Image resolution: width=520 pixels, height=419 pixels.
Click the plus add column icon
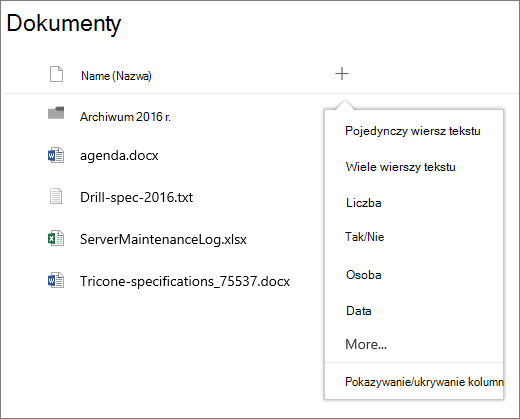click(342, 74)
